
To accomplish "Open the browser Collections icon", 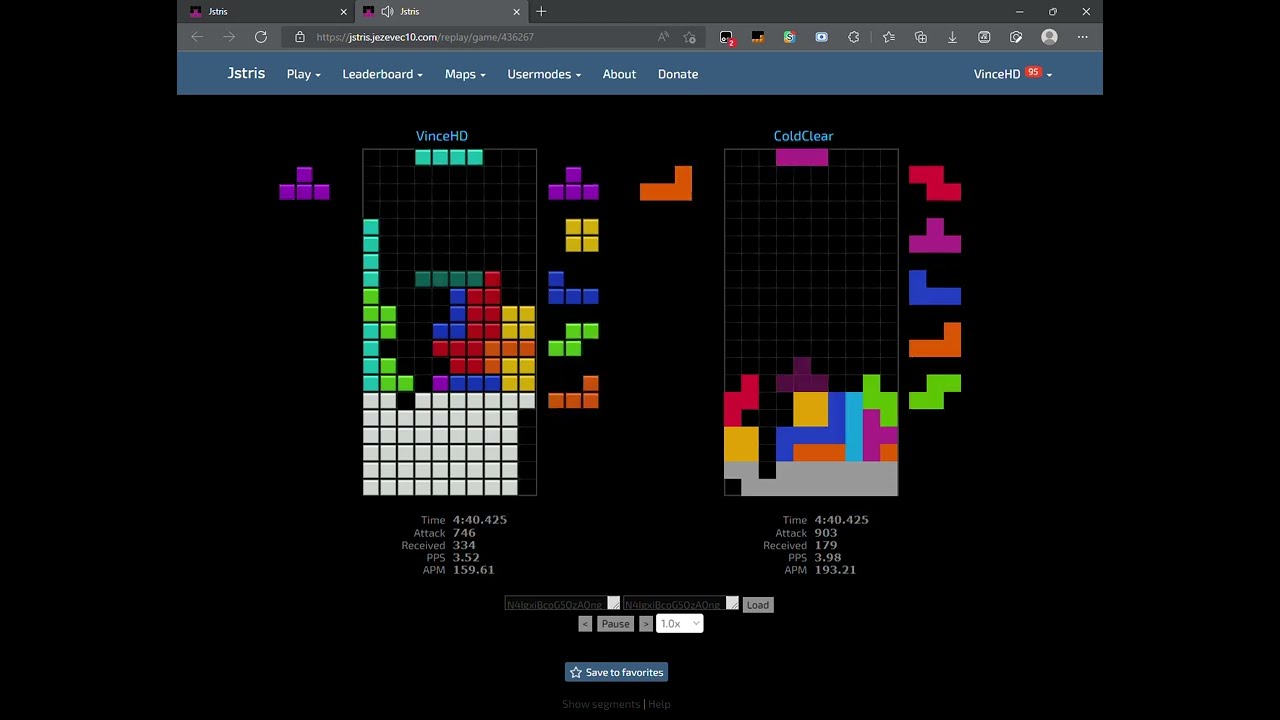I will click(921, 37).
